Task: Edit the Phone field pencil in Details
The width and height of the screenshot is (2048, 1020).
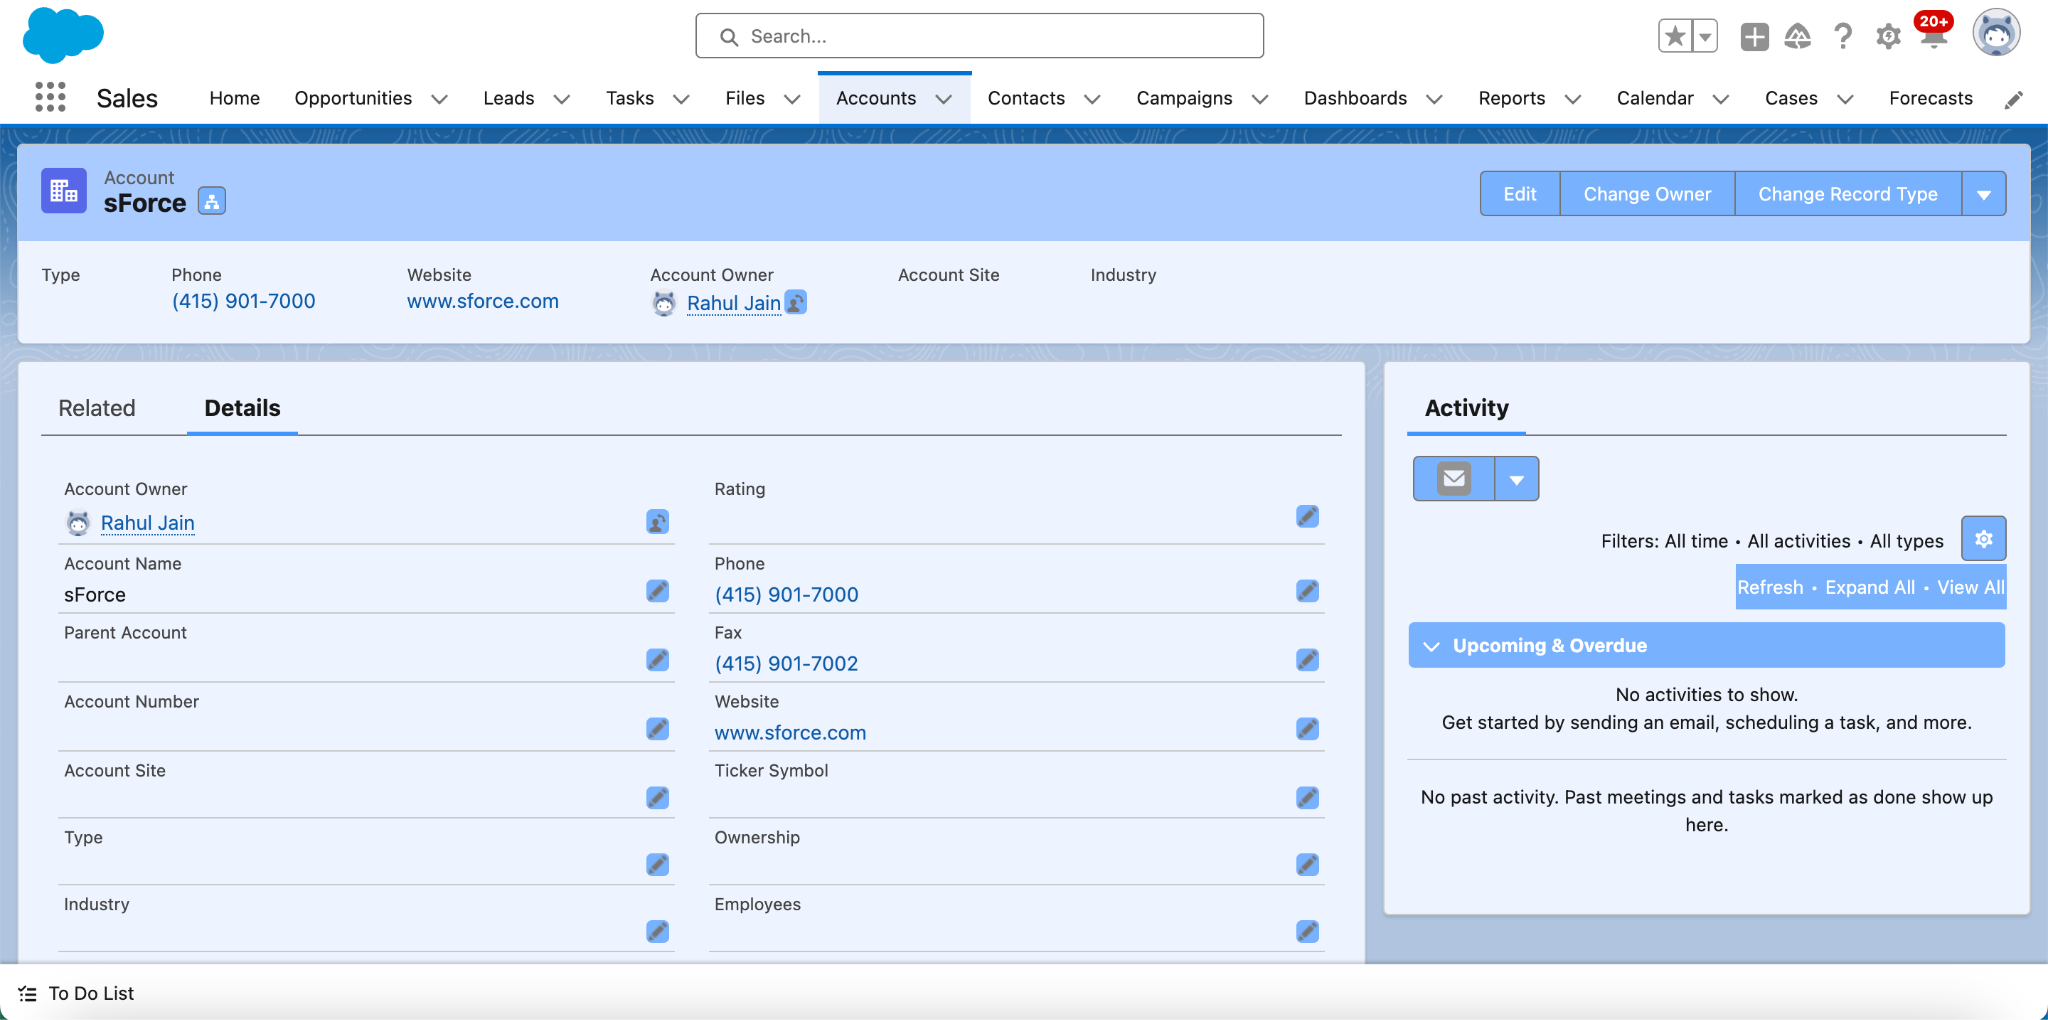Action: click(1307, 591)
